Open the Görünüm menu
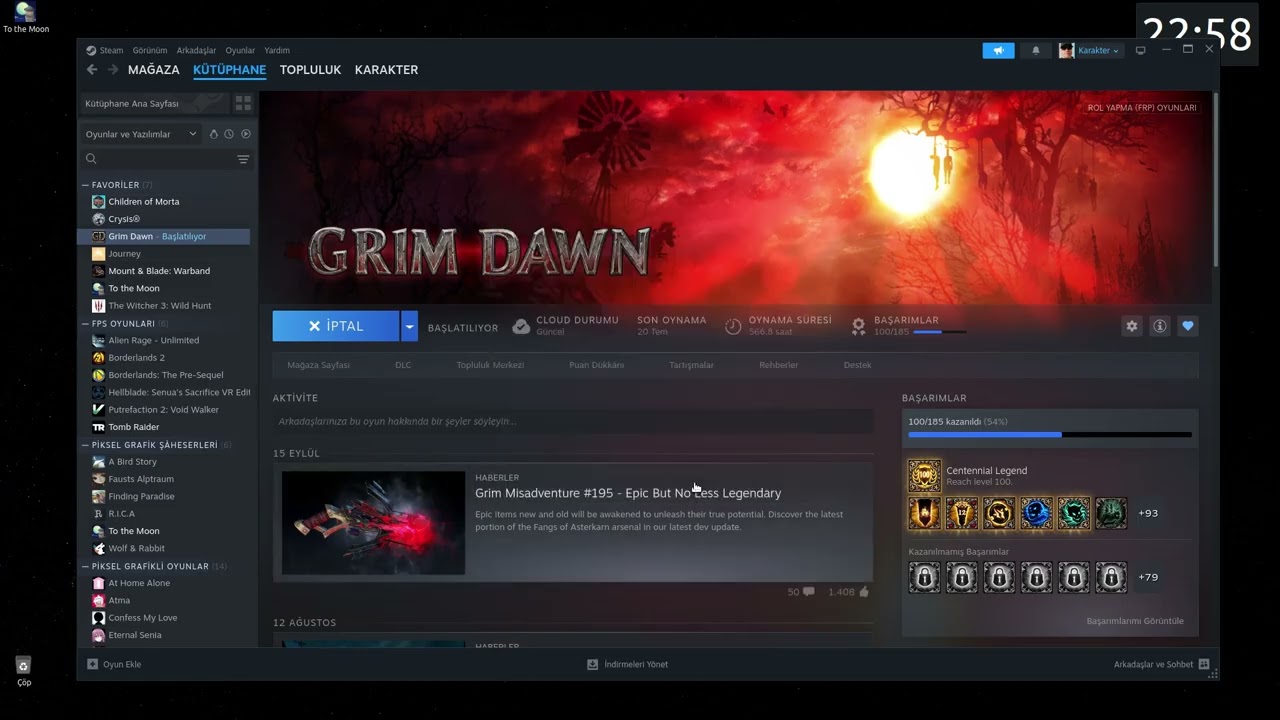 pos(150,50)
